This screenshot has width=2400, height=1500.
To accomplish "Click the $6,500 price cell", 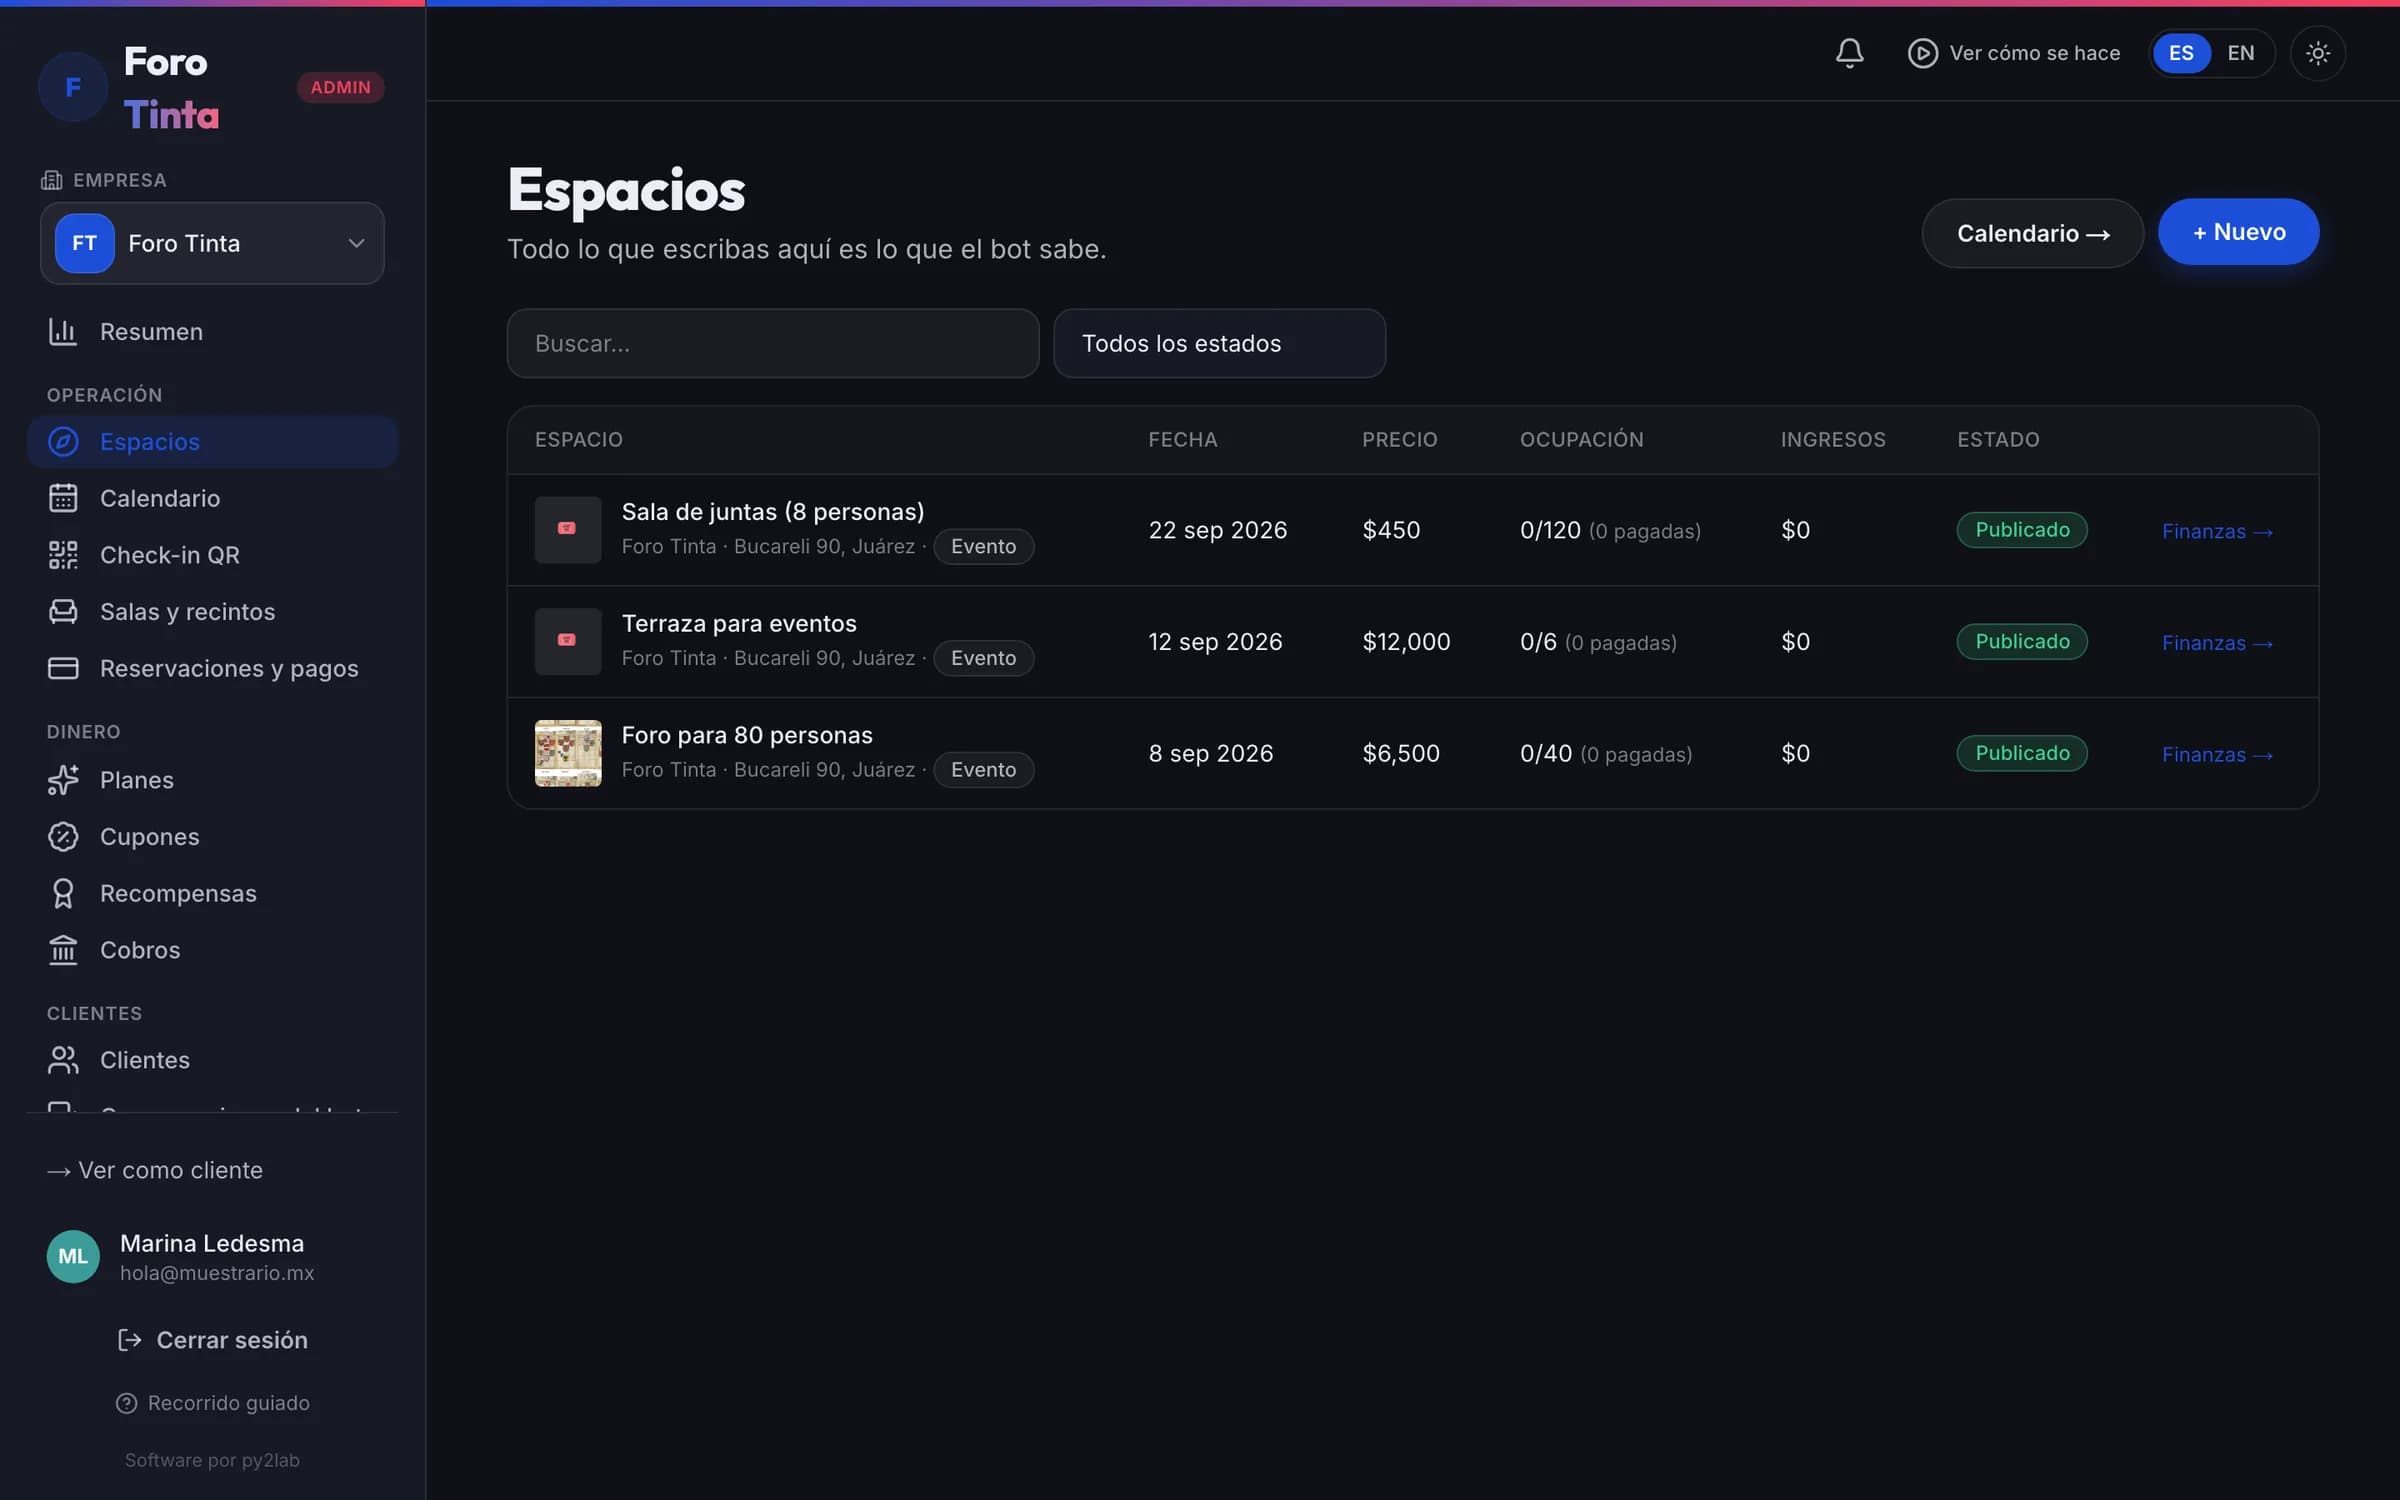I will 1401,753.
